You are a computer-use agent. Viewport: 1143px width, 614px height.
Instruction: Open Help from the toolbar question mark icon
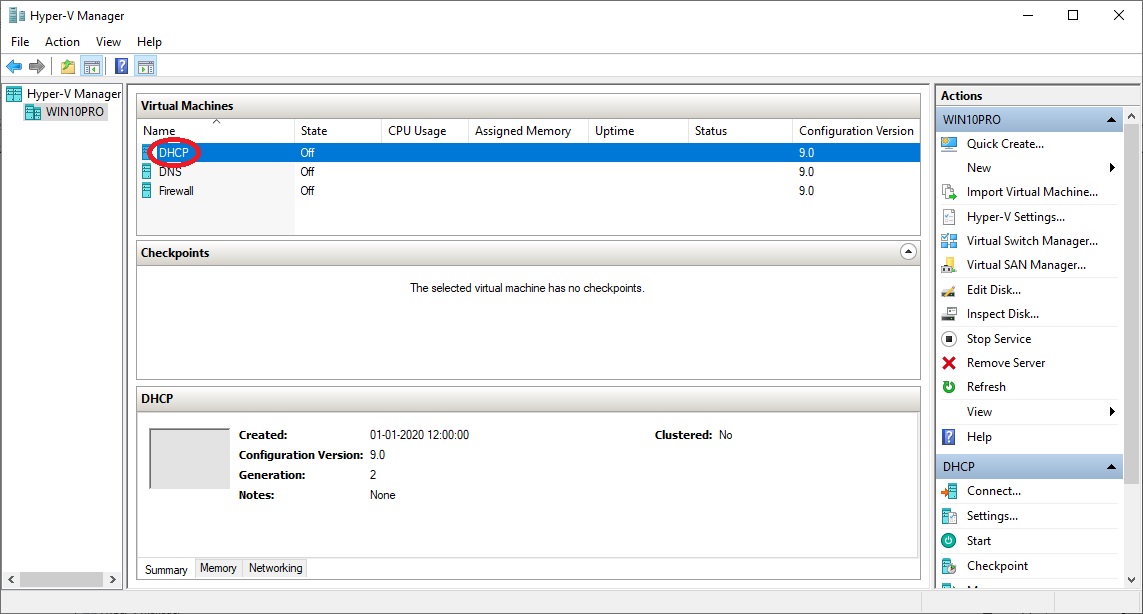(x=122, y=67)
